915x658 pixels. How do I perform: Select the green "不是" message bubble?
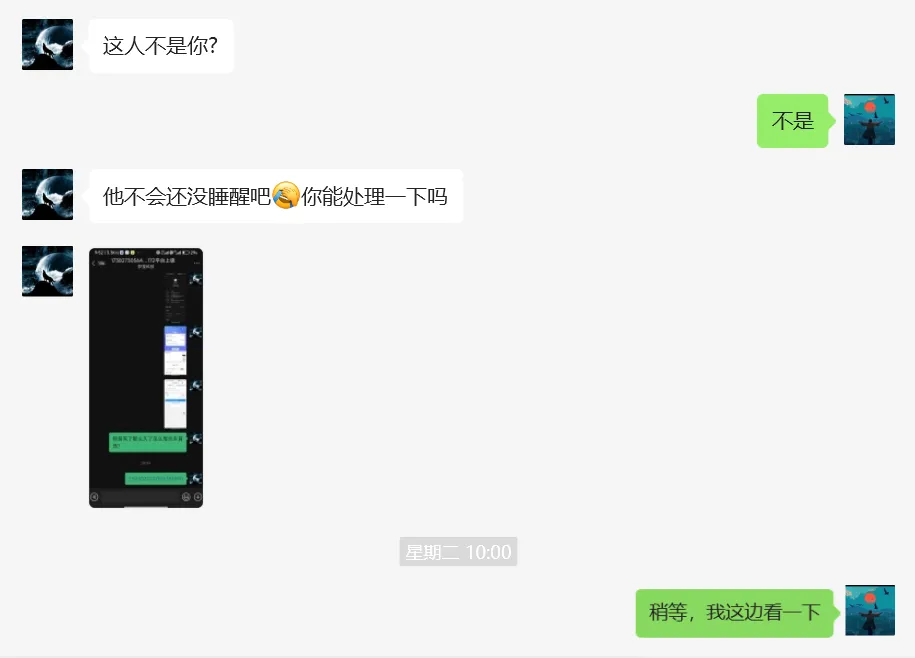click(792, 121)
